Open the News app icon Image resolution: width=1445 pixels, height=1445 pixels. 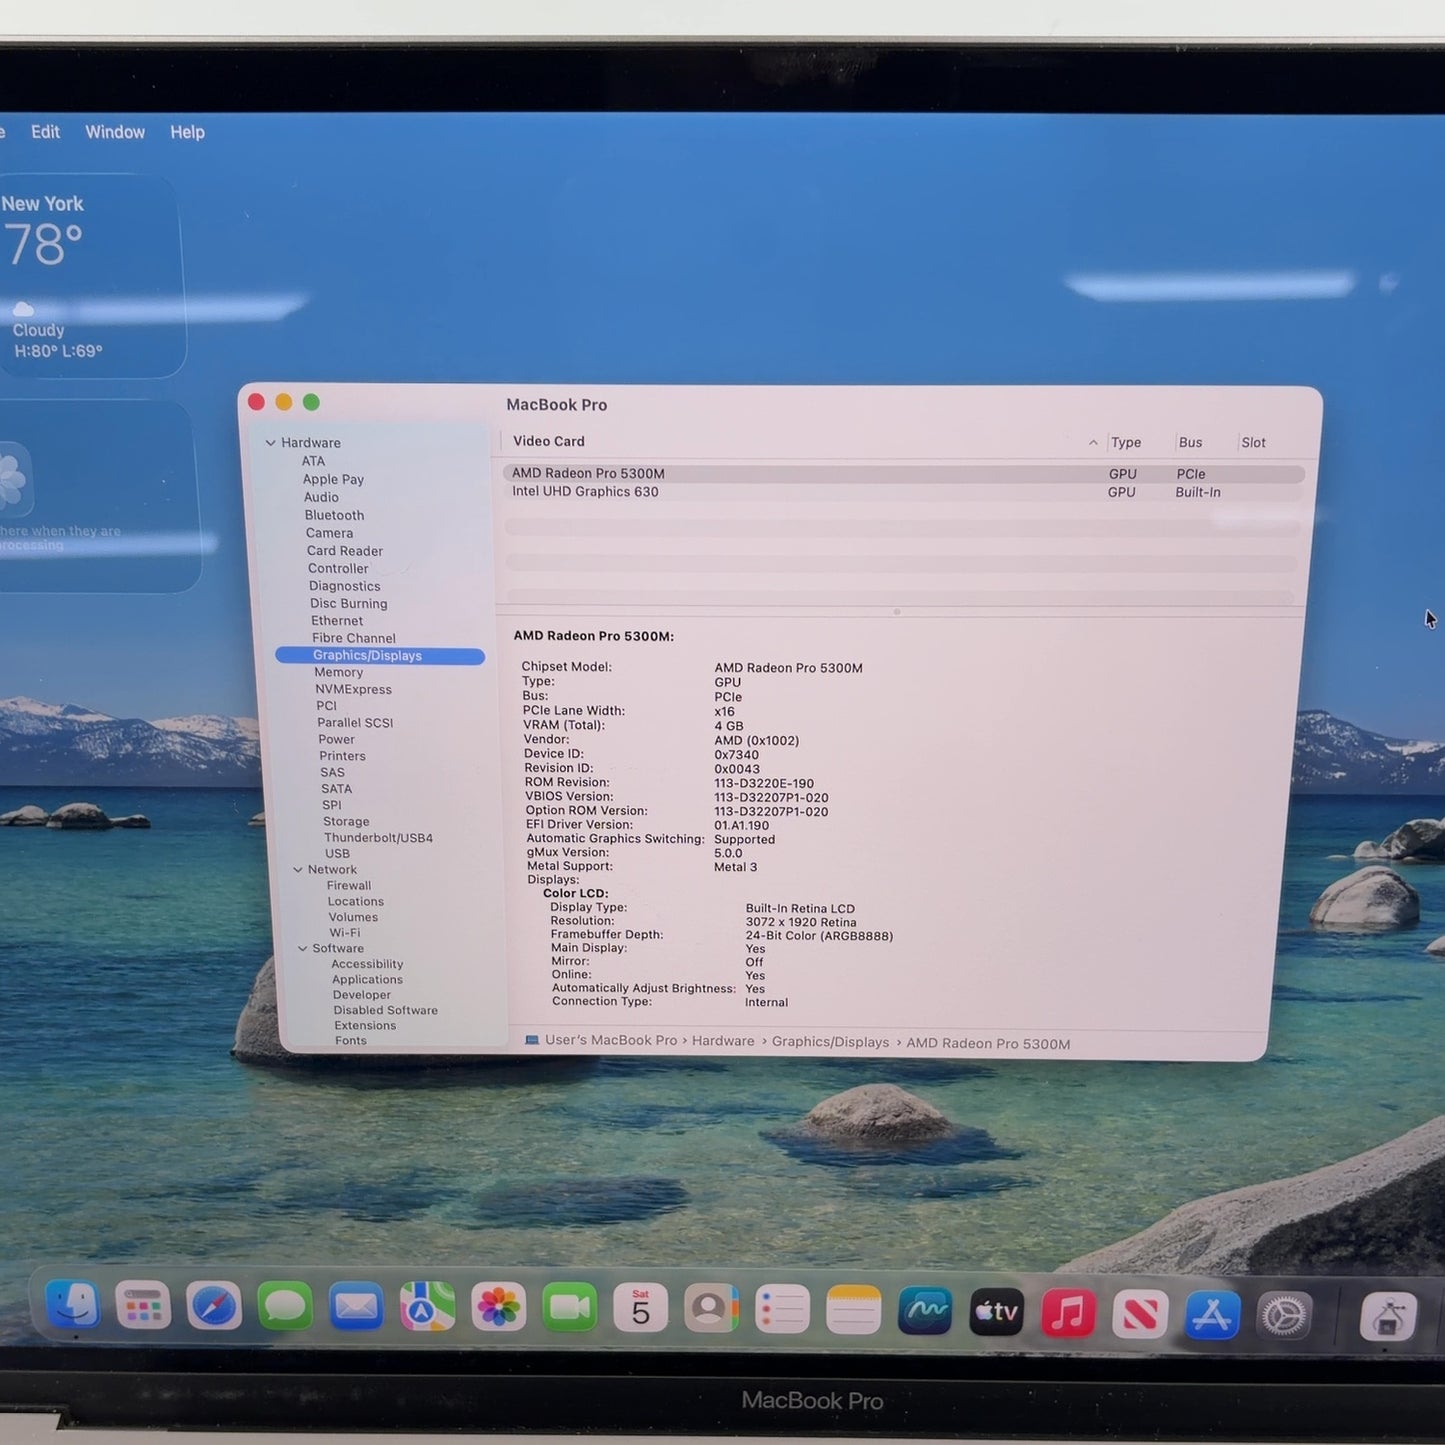point(1140,1314)
